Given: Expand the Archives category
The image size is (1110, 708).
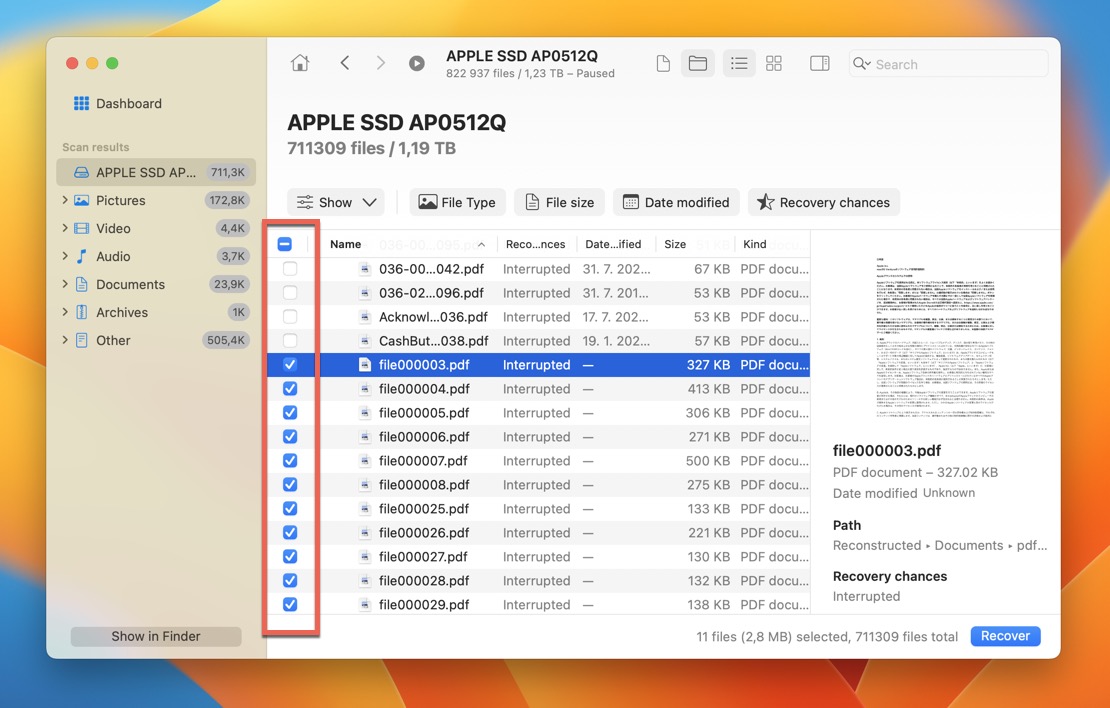Looking at the screenshot, I should [65, 312].
